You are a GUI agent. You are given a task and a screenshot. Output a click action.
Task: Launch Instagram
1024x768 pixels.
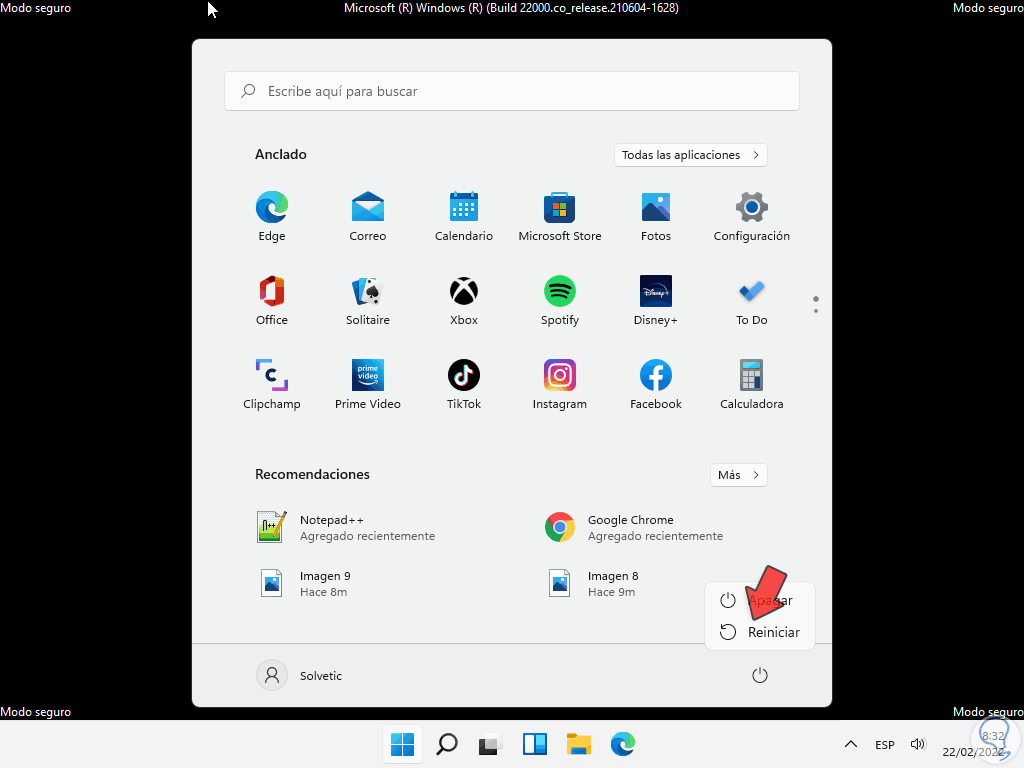point(560,384)
